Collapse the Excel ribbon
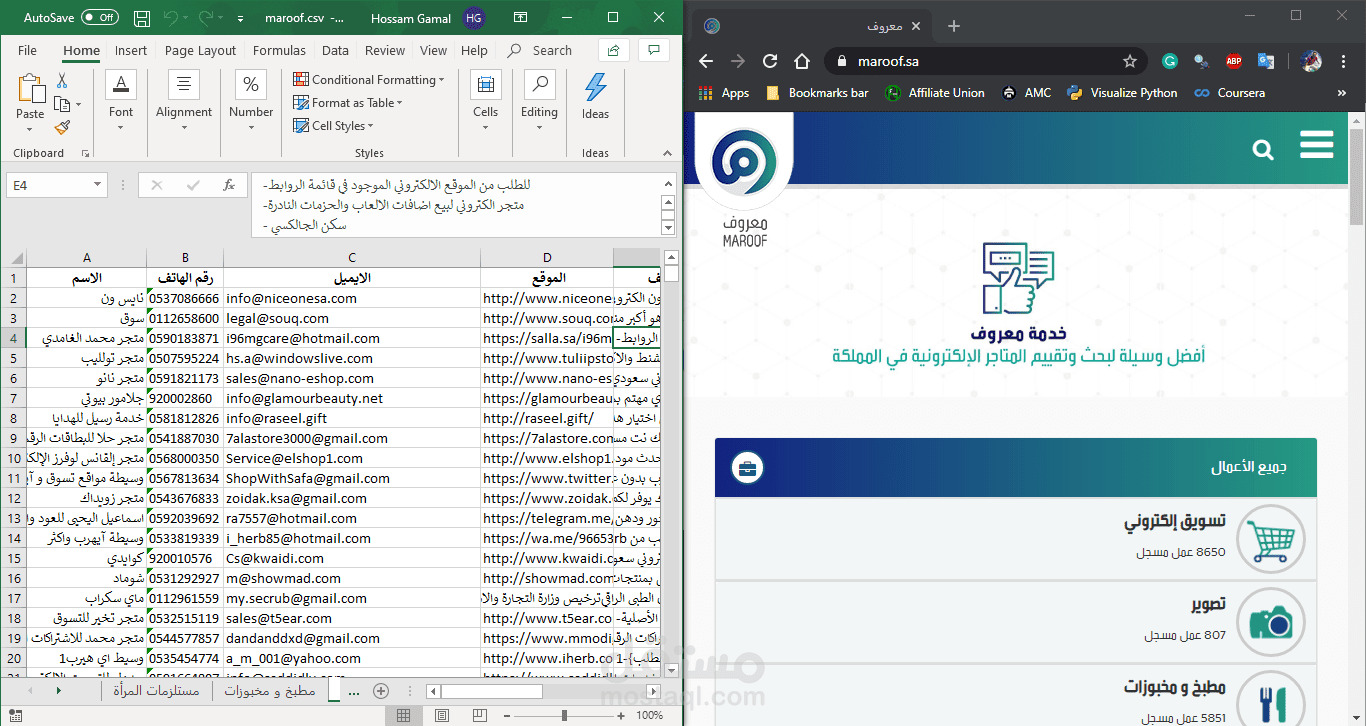Image resolution: width=1366 pixels, height=726 pixels. (668, 154)
